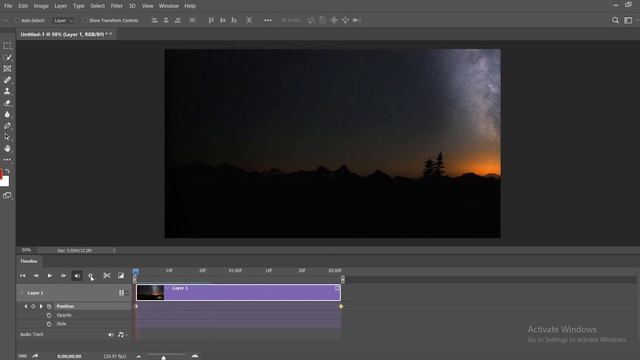Select the Hand tool
640x360 pixels.
pos(7,149)
